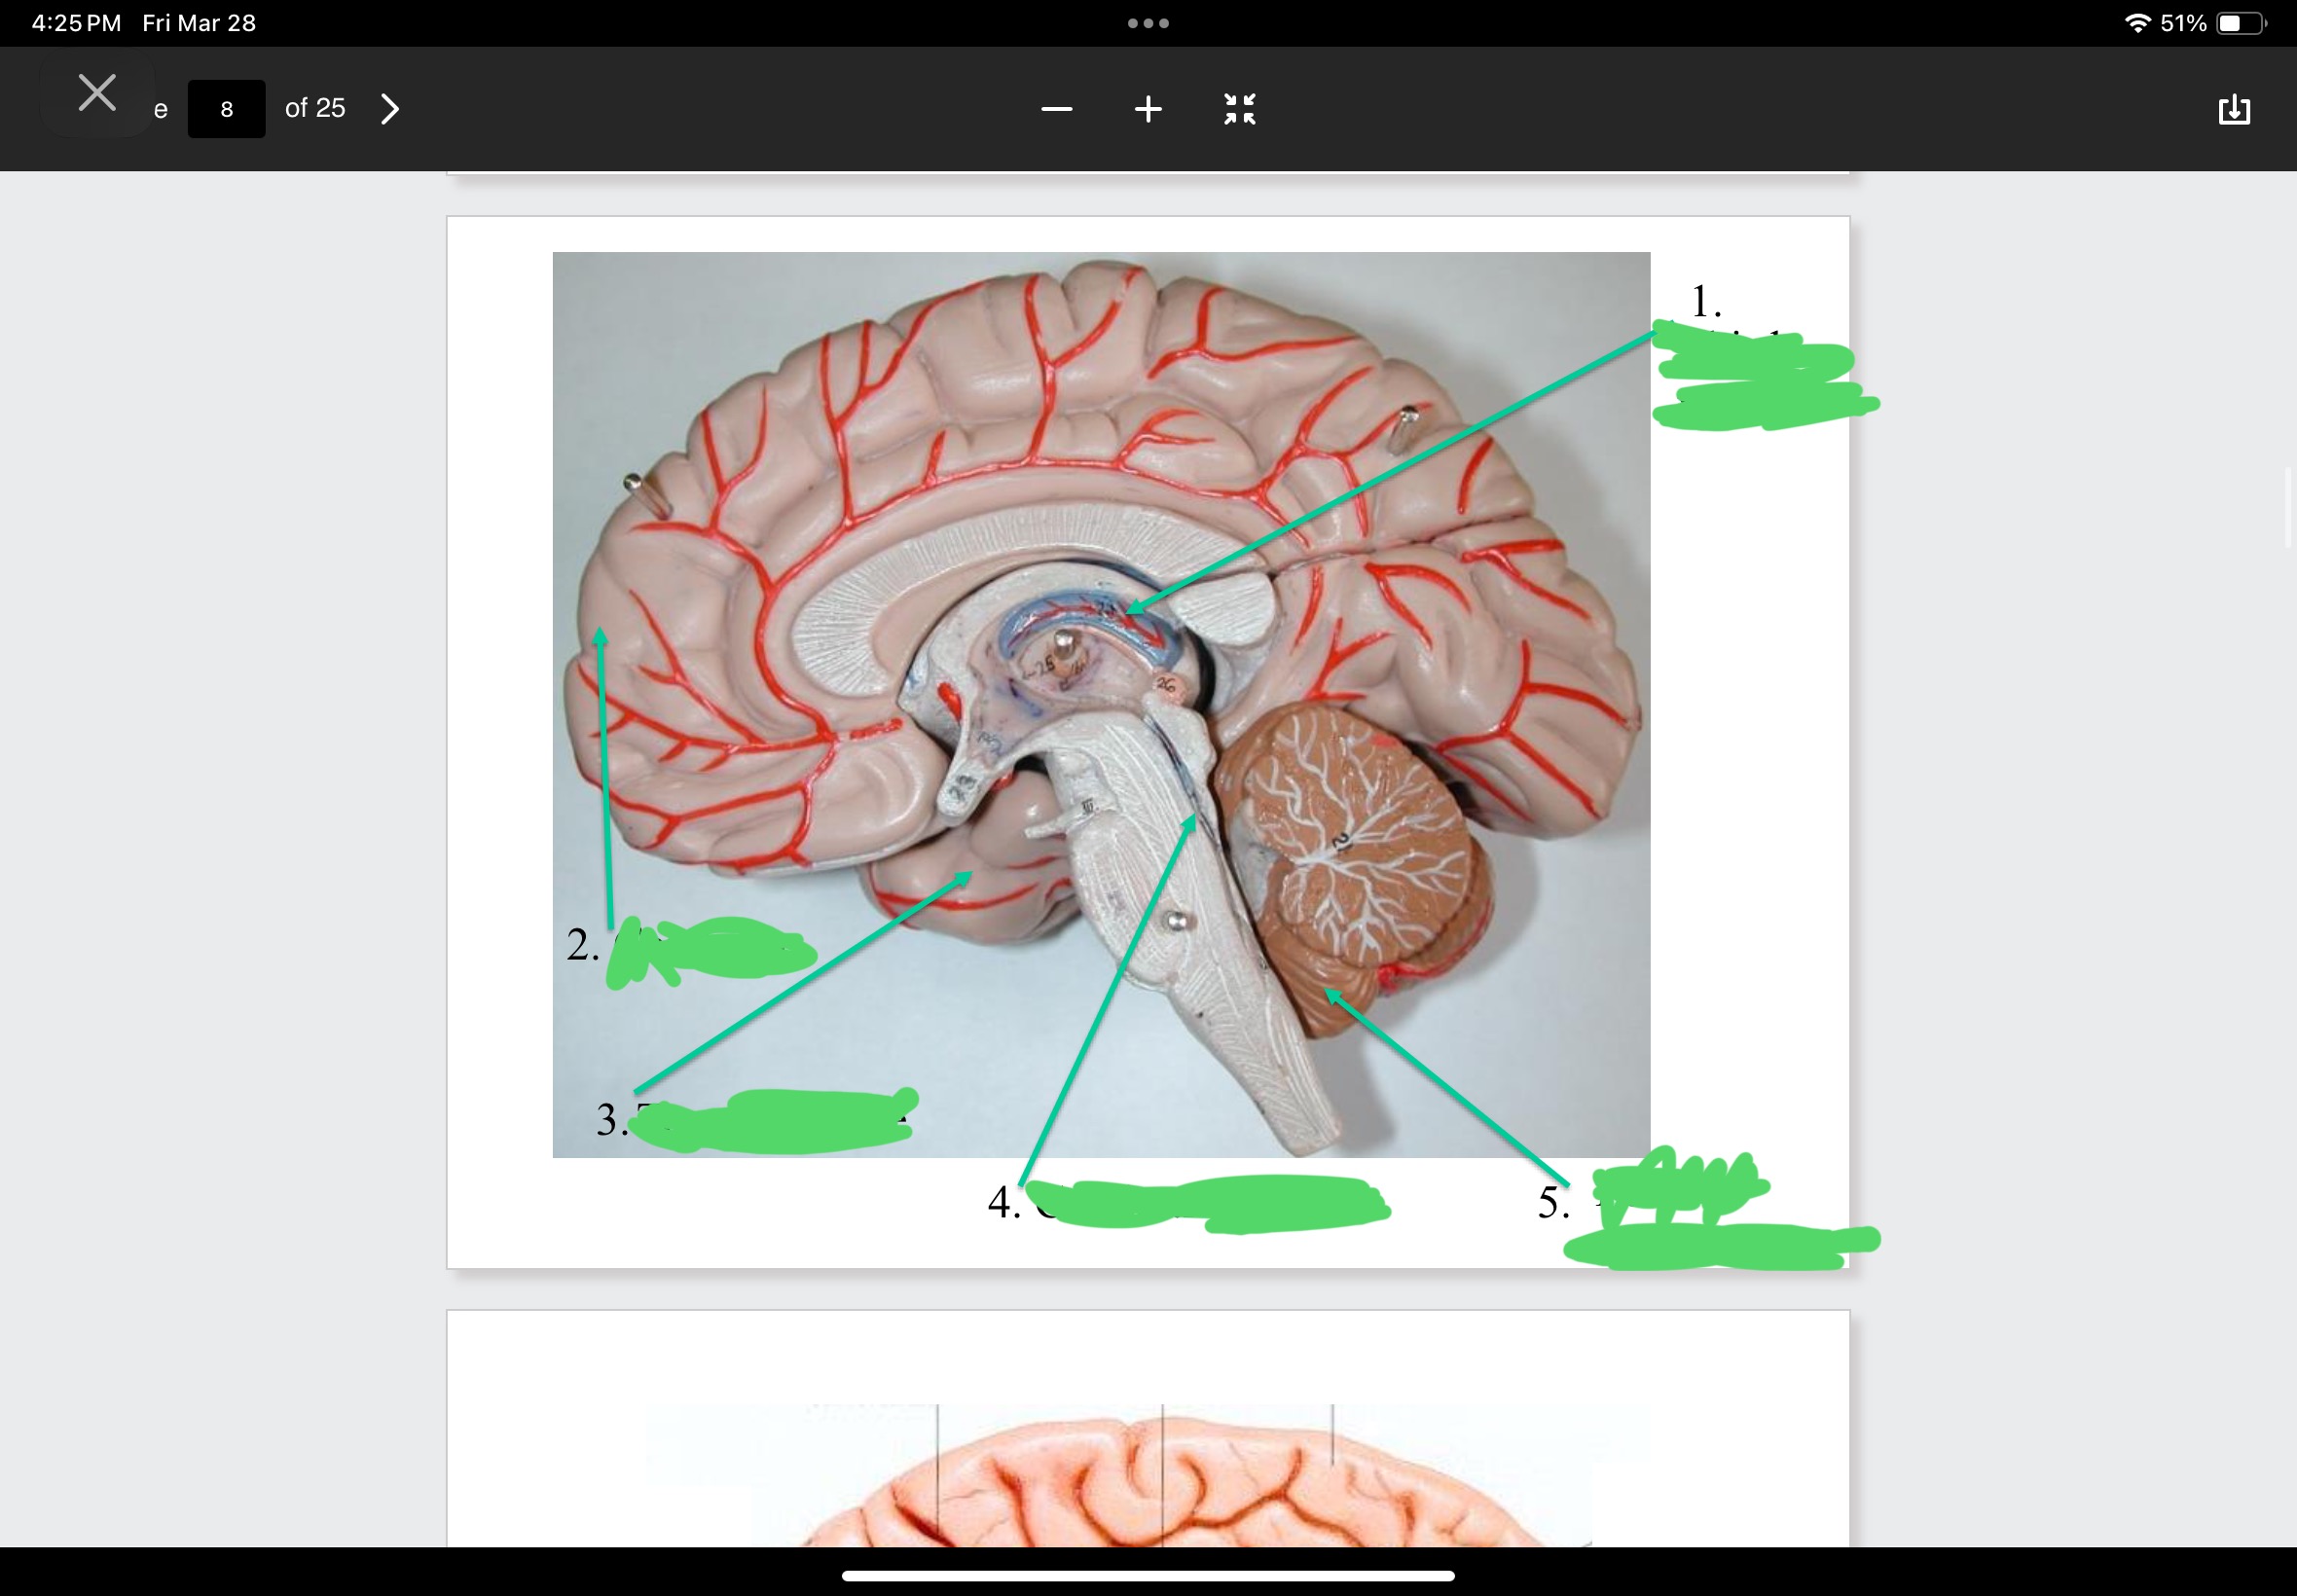Click the green scribble next to label 4
The height and width of the screenshot is (1596, 2297).
coord(1210,1203)
